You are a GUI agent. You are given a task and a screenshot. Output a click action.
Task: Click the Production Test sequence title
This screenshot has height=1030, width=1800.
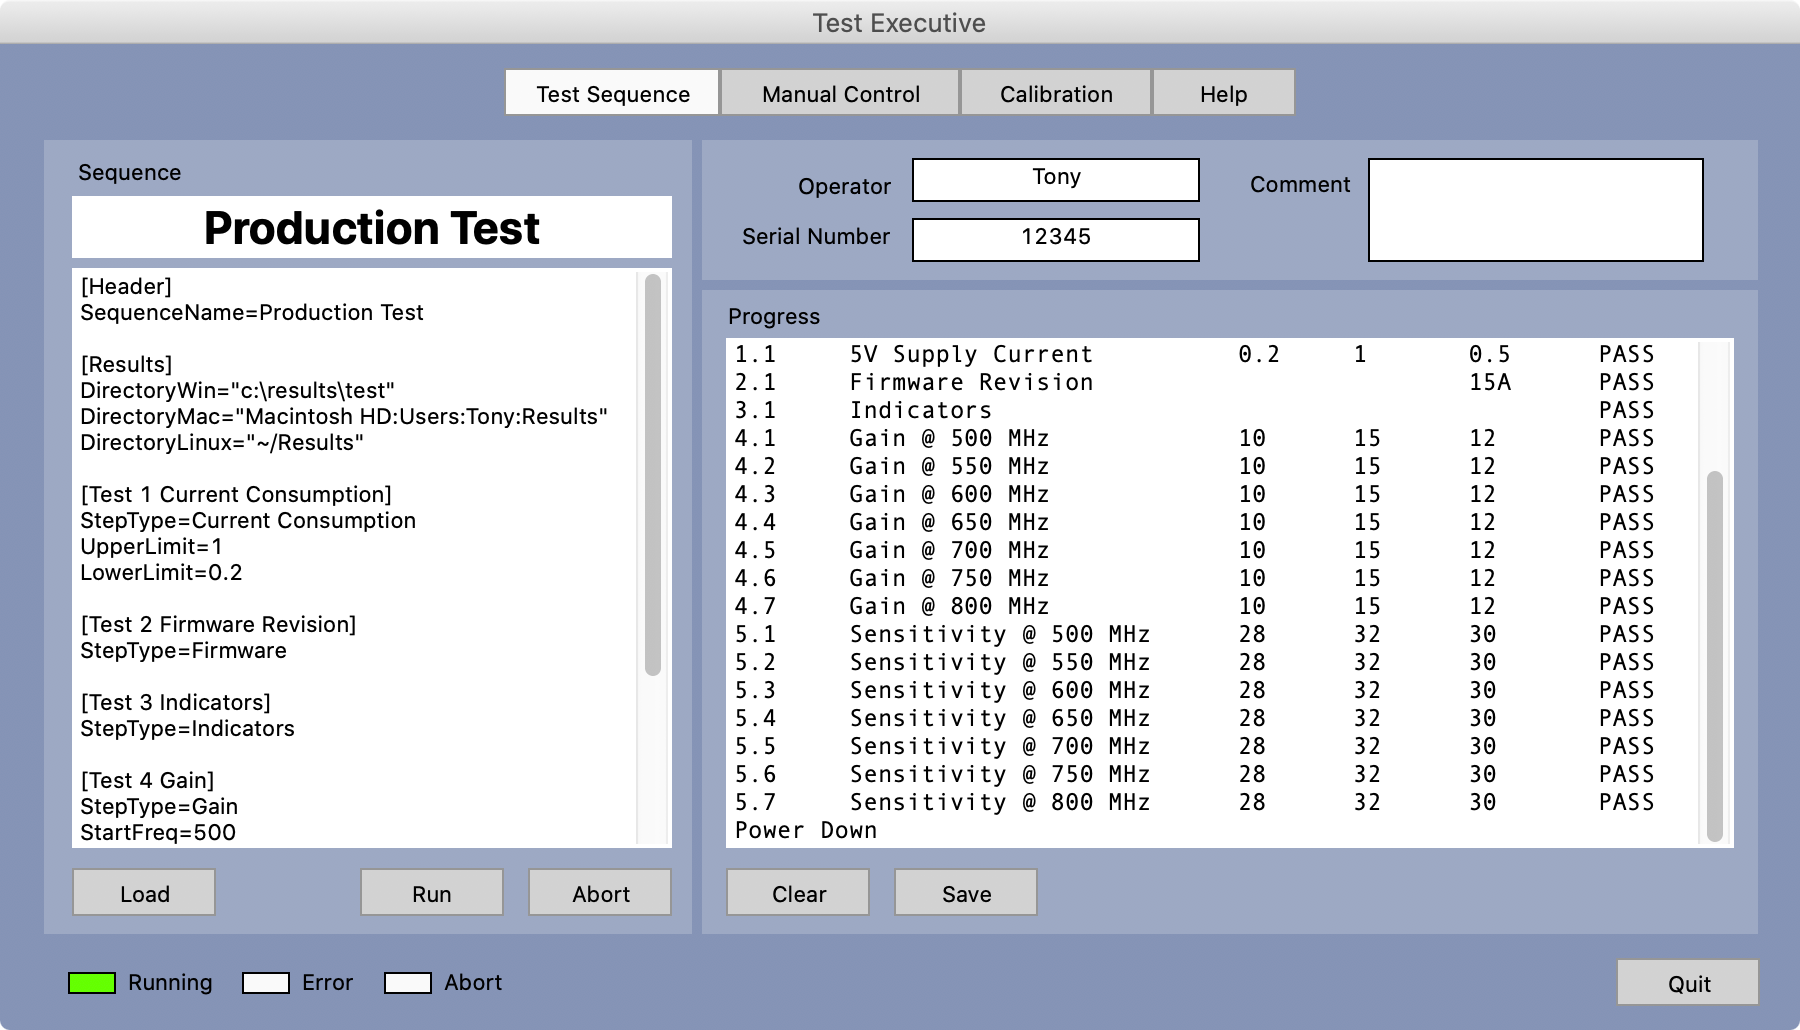click(372, 228)
